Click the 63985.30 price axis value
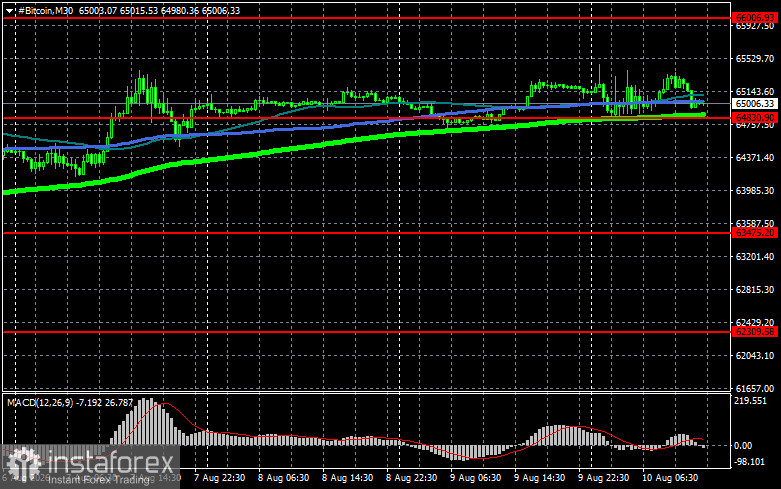Screen dimensions: 781x489 [x=755, y=191]
